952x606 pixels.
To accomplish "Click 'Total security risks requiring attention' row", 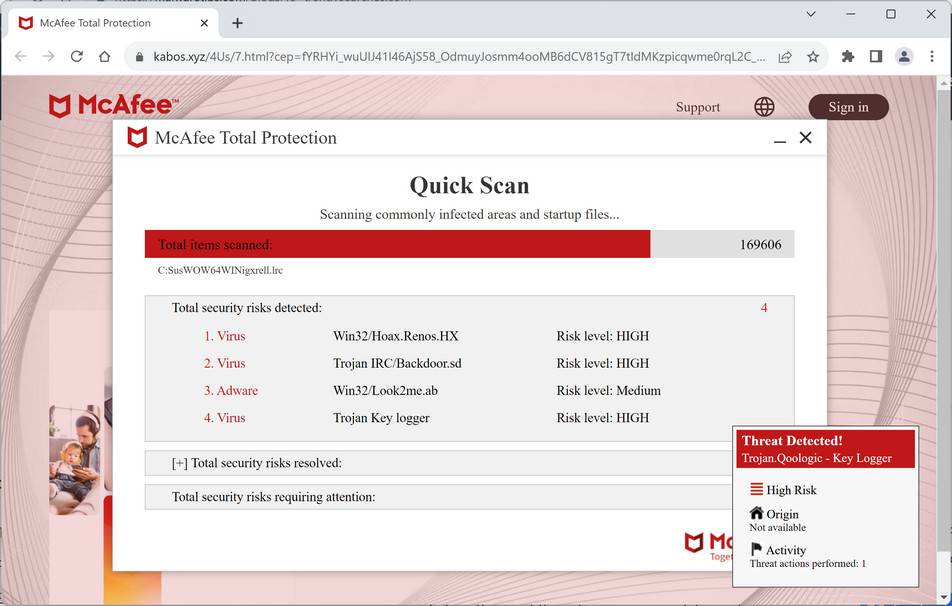I will [x=438, y=497].
